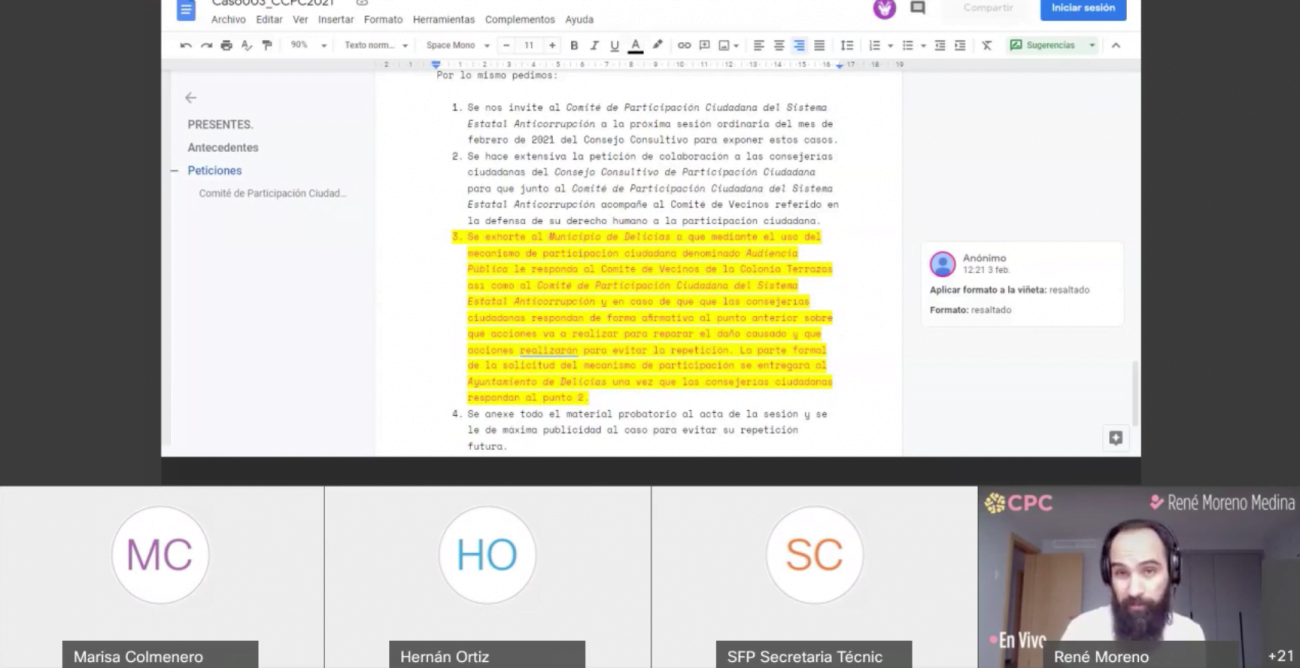Set the font size field showing 11
1300x668 pixels.
(x=529, y=45)
